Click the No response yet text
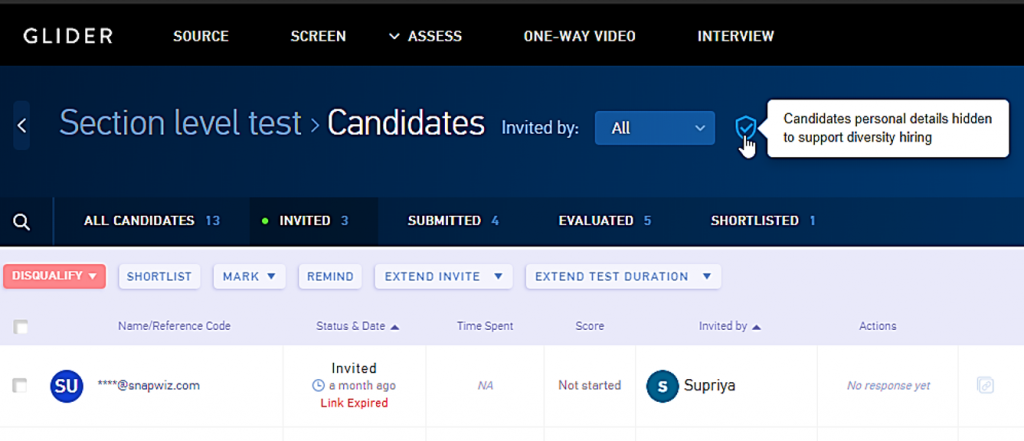This screenshot has height=441, width=1024. (x=889, y=386)
